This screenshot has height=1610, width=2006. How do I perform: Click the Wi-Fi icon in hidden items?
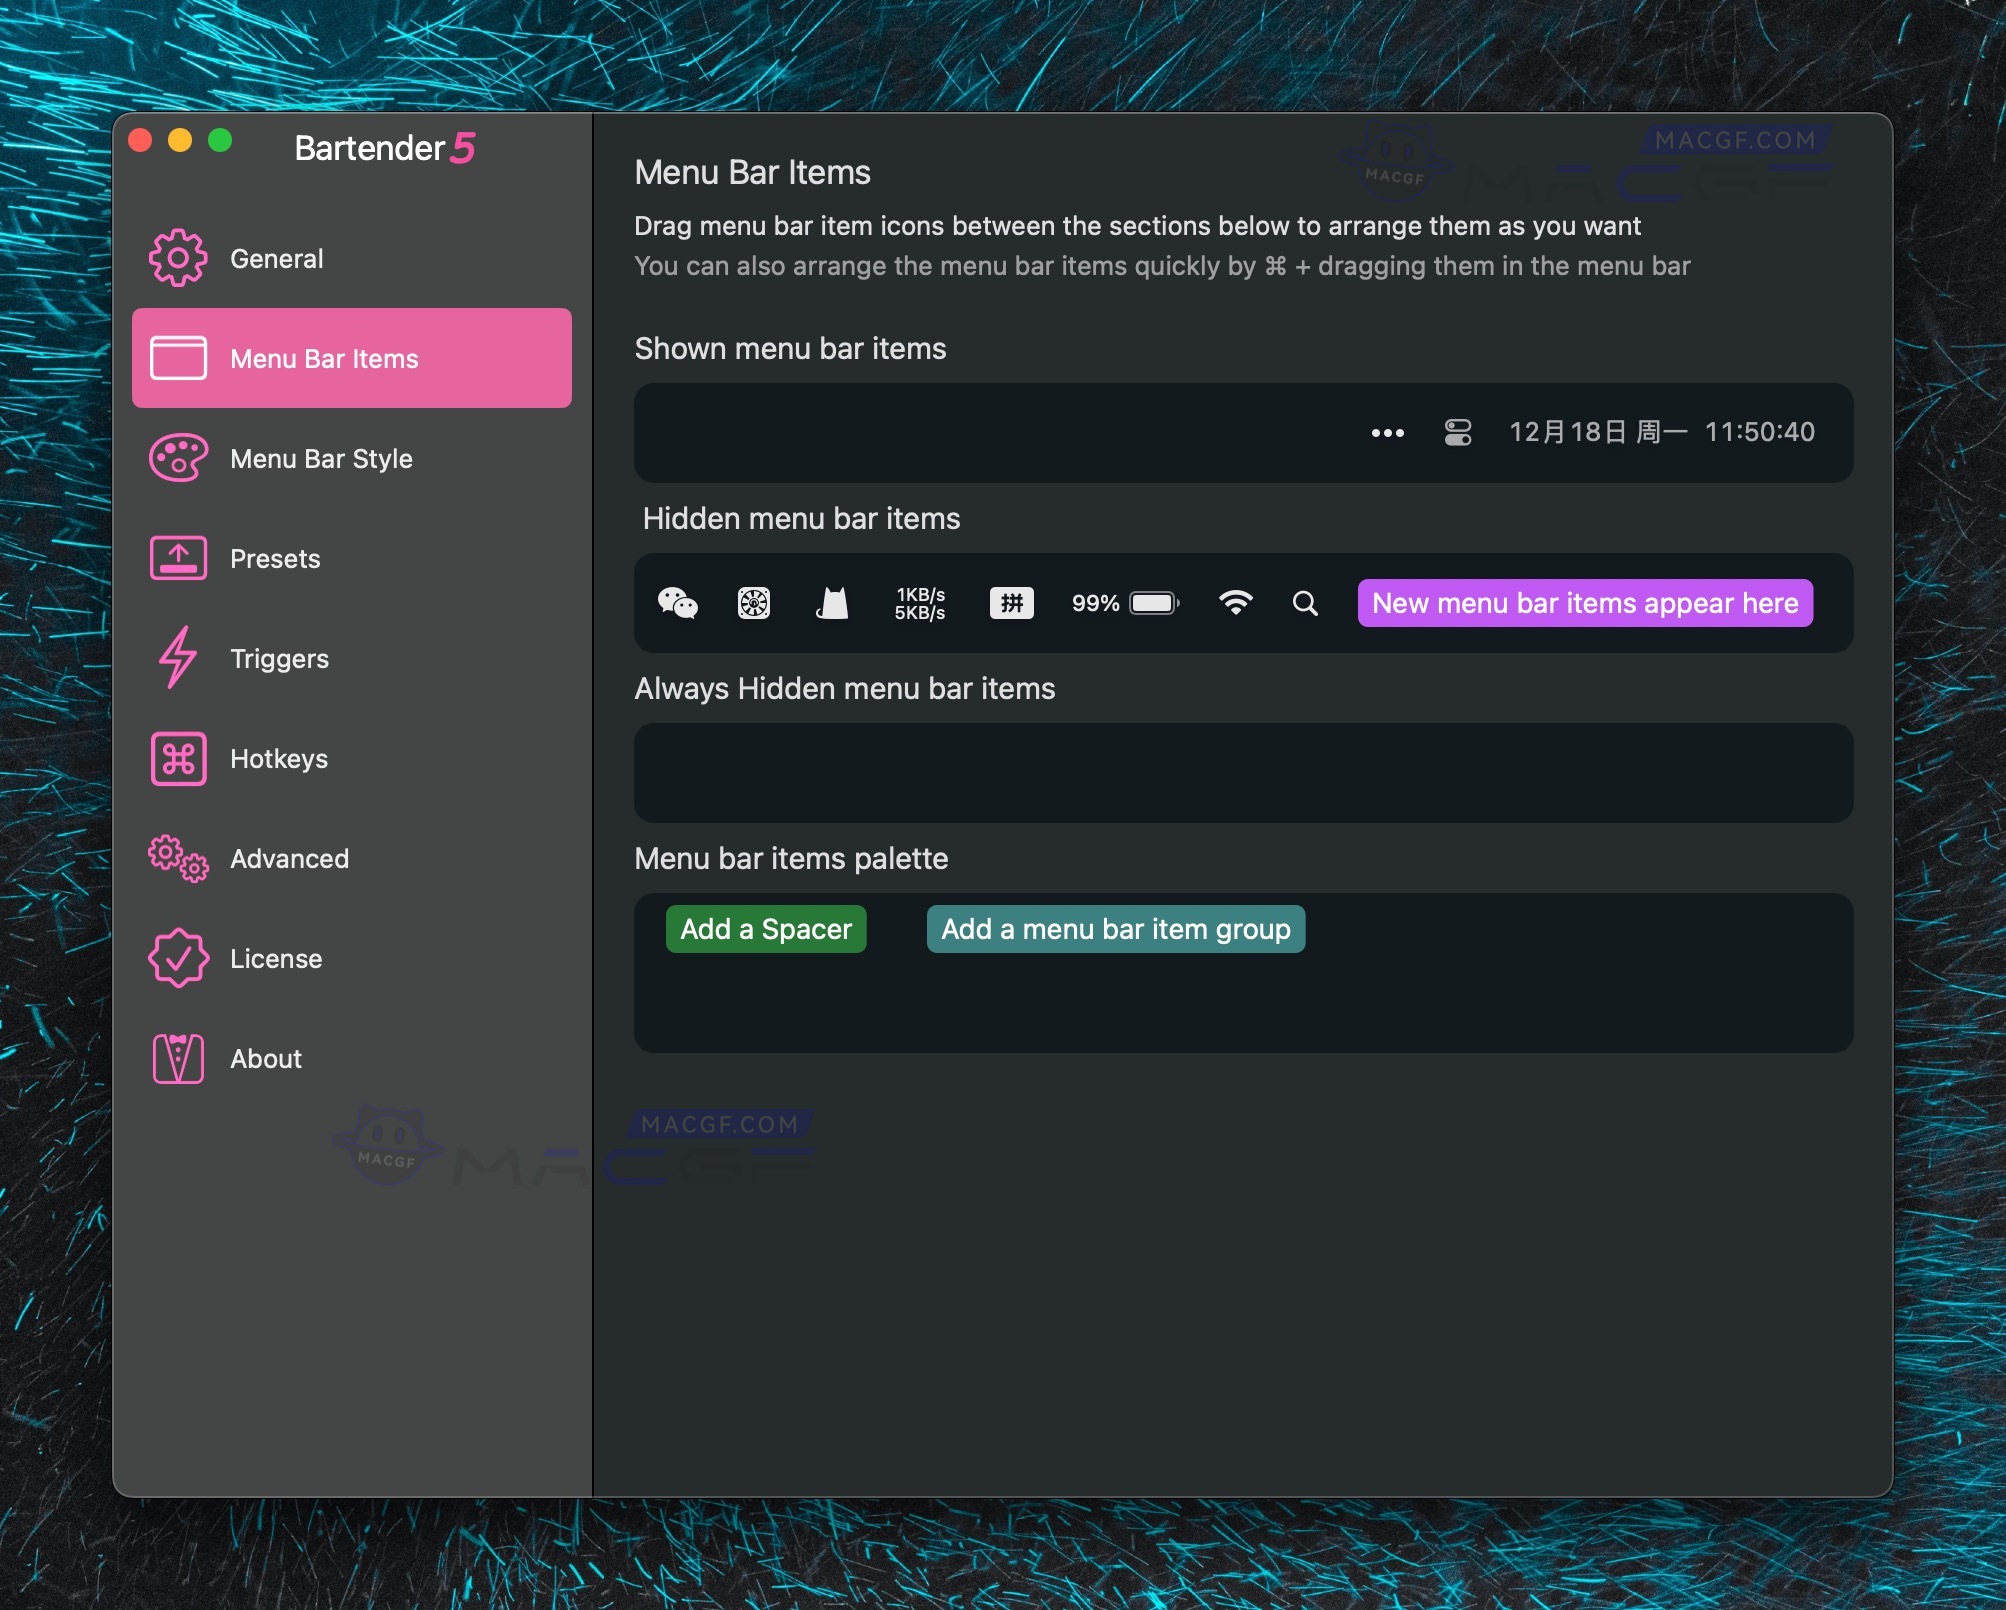coord(1235,603)
